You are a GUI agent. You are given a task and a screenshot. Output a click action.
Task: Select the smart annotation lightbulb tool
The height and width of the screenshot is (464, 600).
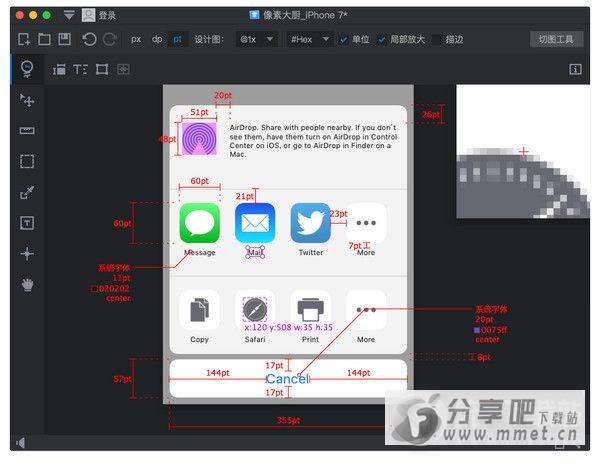coord(27,69)
